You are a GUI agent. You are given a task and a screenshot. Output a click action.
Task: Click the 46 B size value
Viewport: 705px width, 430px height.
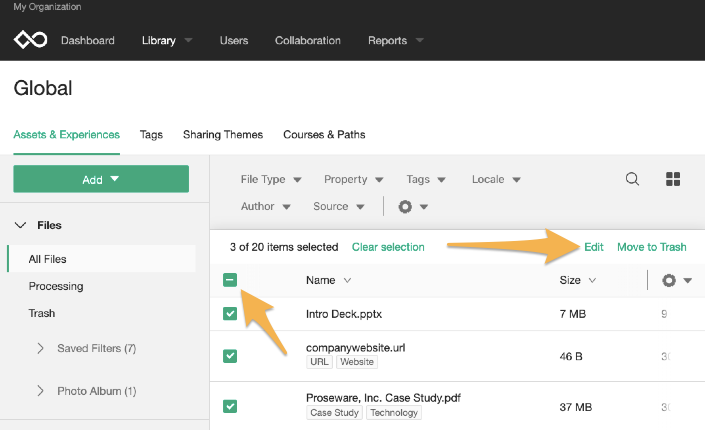(571, 356)
